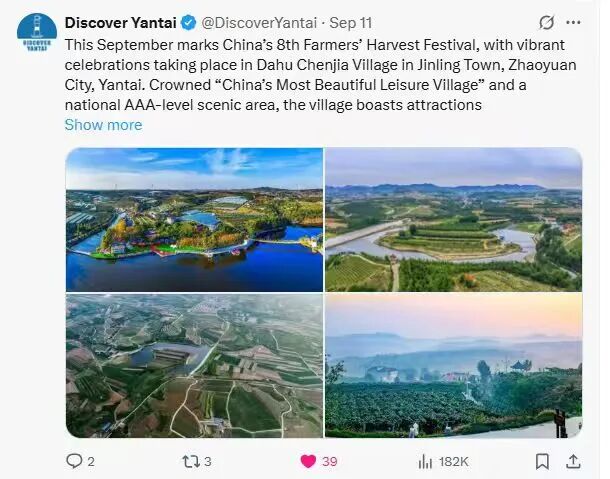Repost this post using the retweet icon
This screenshot has height=479, width=610.
coord(191,461)
